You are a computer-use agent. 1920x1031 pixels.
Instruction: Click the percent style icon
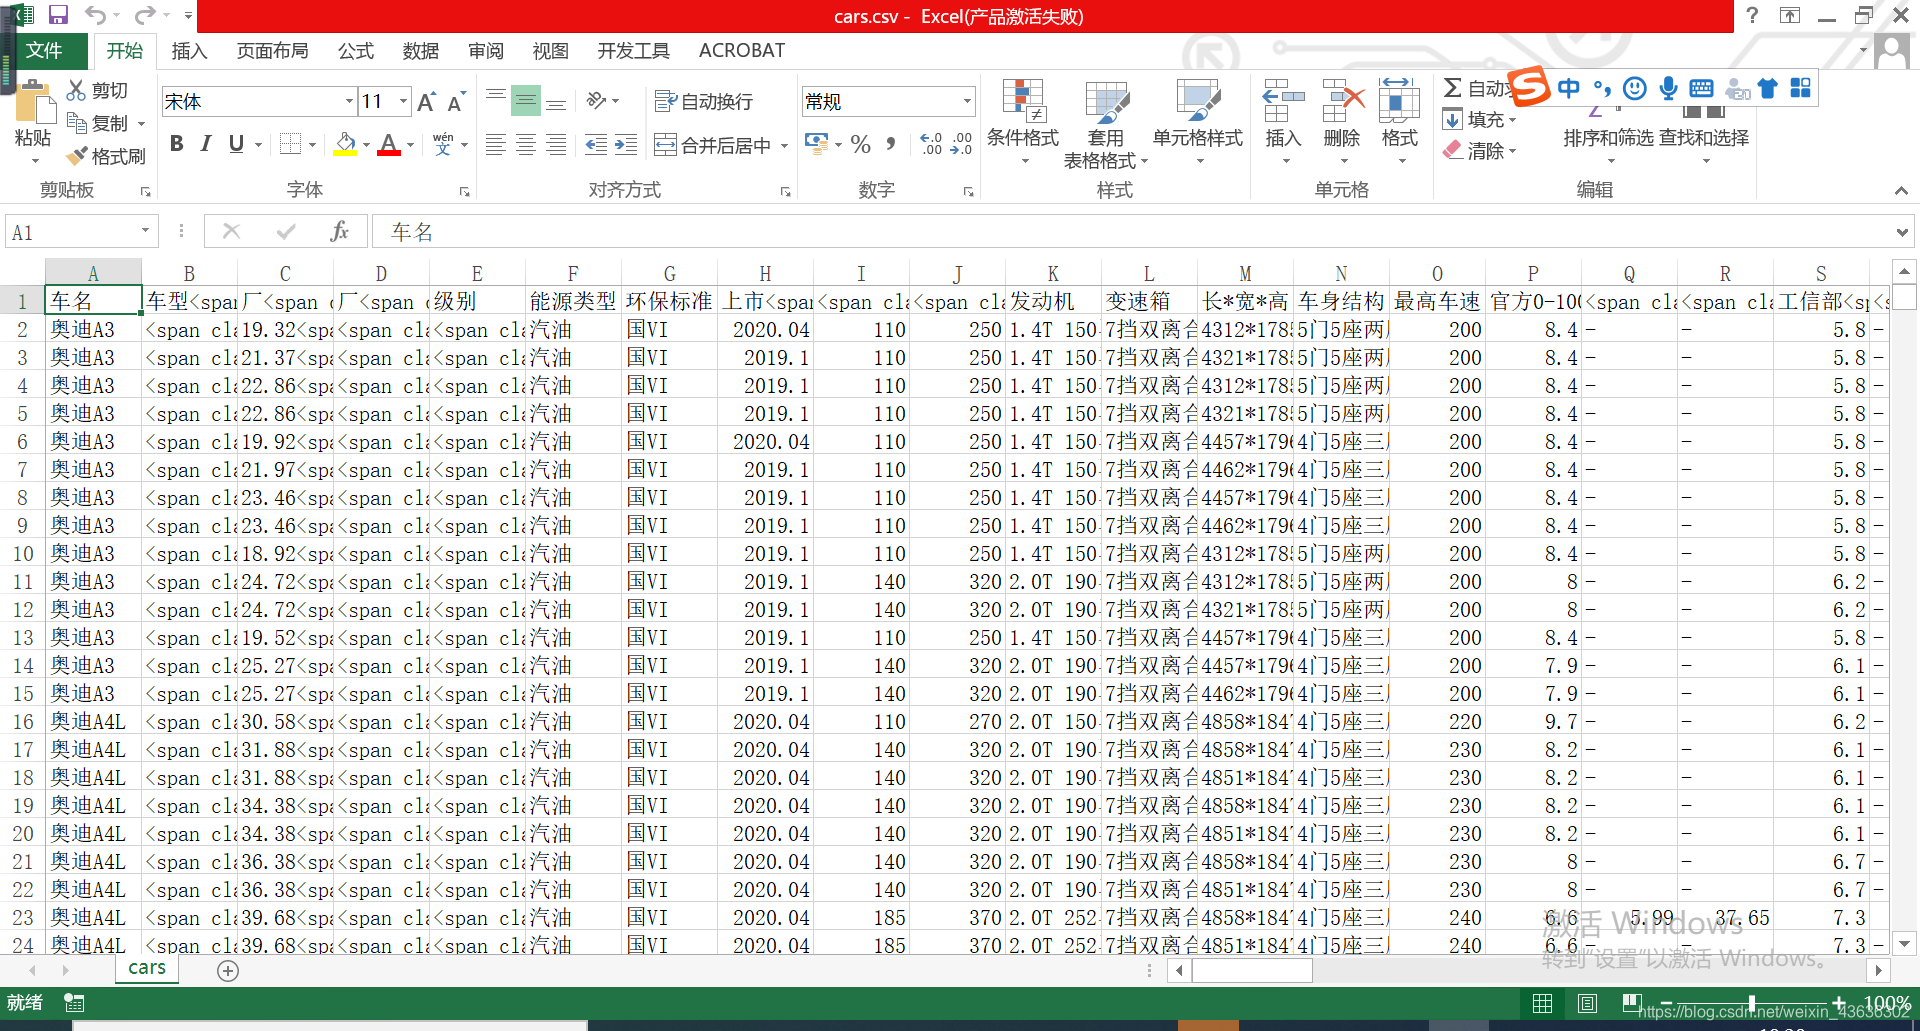pyautogui.click(x=861, y=144)
